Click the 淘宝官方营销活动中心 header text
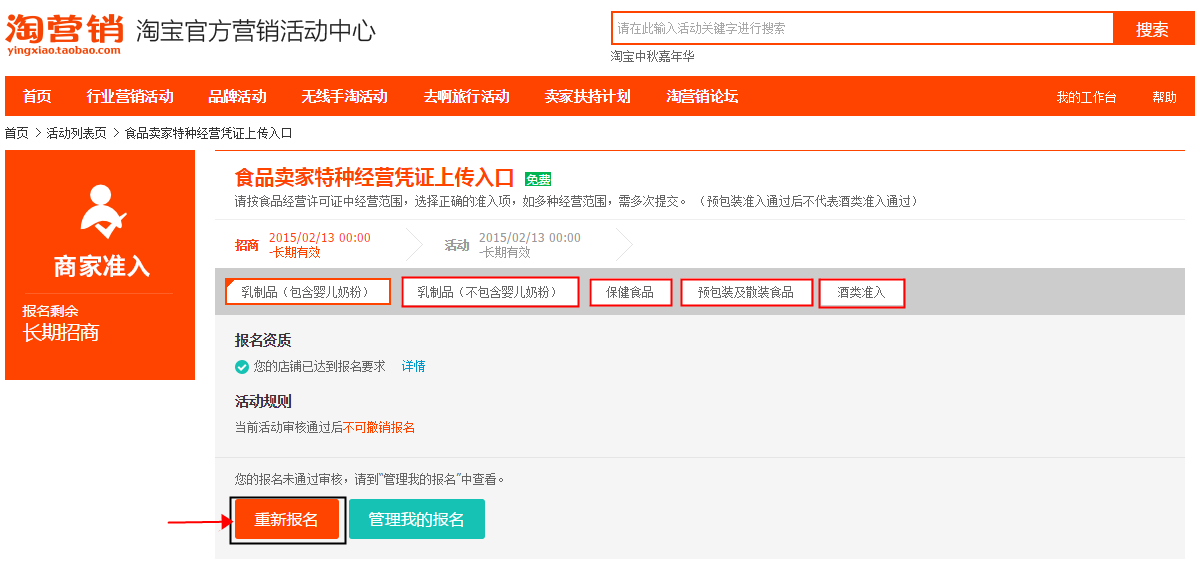This screenshot has height=566, width=1200. (256, 31)
